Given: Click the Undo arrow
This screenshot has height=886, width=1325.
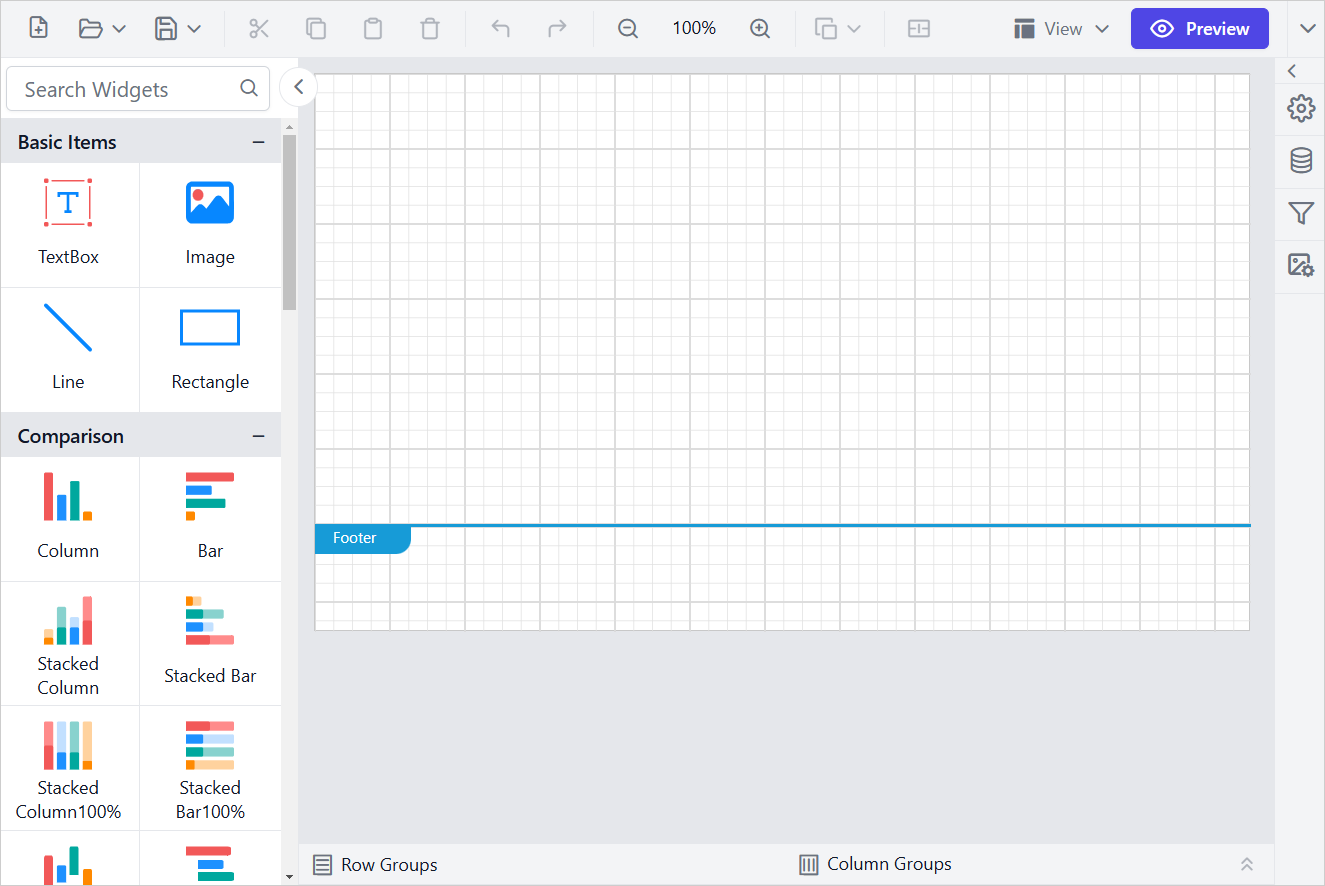Looking at the screenshot, I should coord(500,28).
